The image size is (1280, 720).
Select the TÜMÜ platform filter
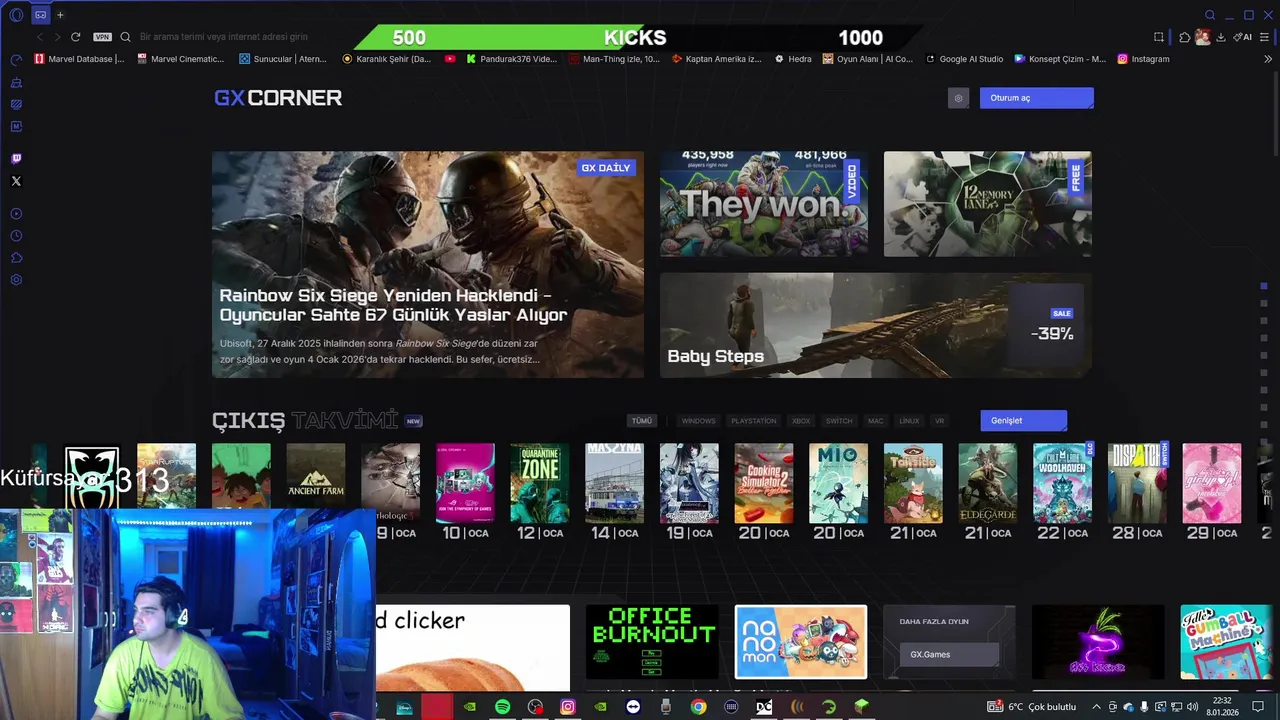click(x=642, y=421)
